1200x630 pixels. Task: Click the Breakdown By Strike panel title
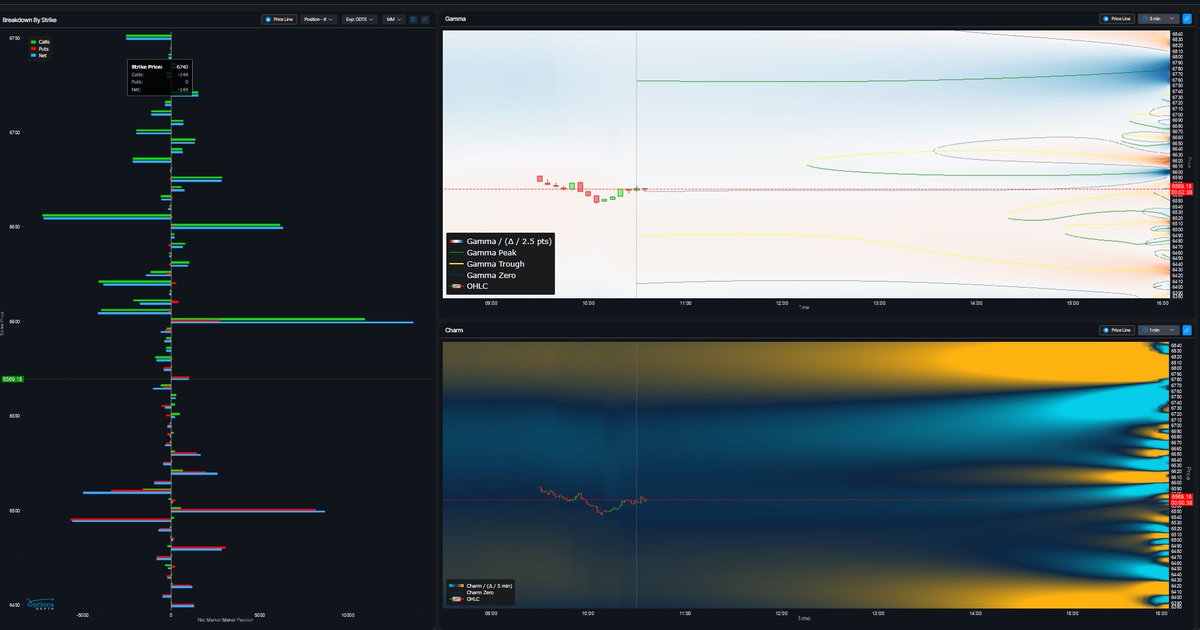tap(30, 19)
